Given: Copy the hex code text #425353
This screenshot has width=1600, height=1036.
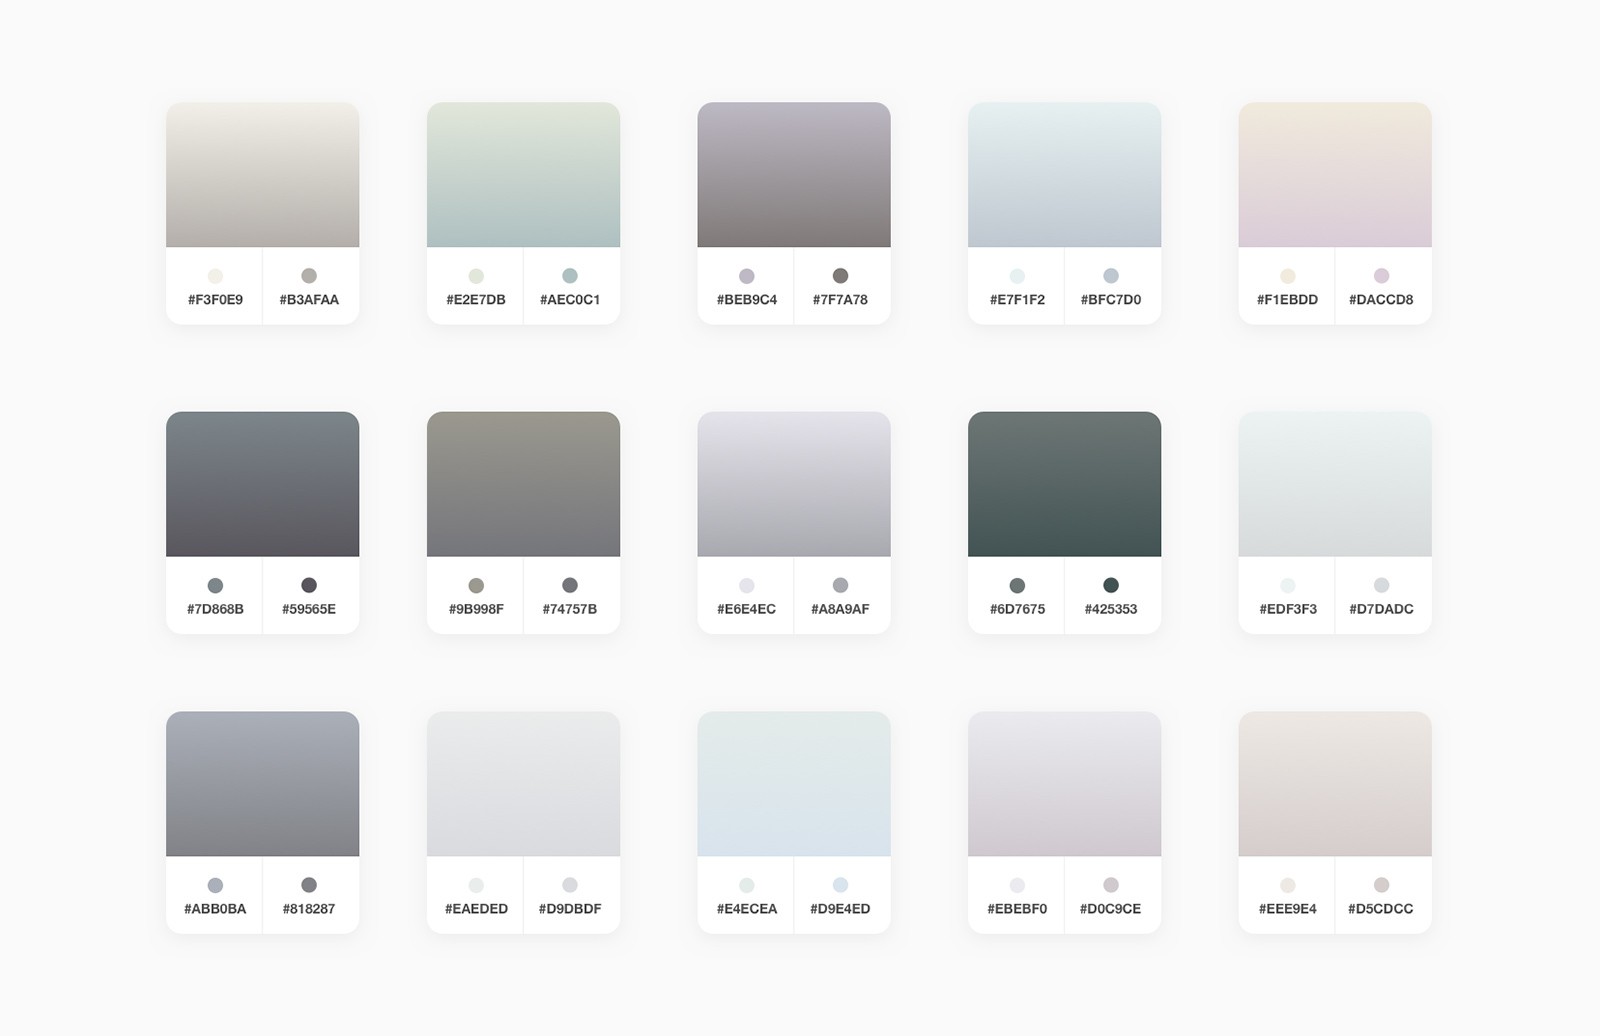Looking at the screenshot, I should 1111,609.
